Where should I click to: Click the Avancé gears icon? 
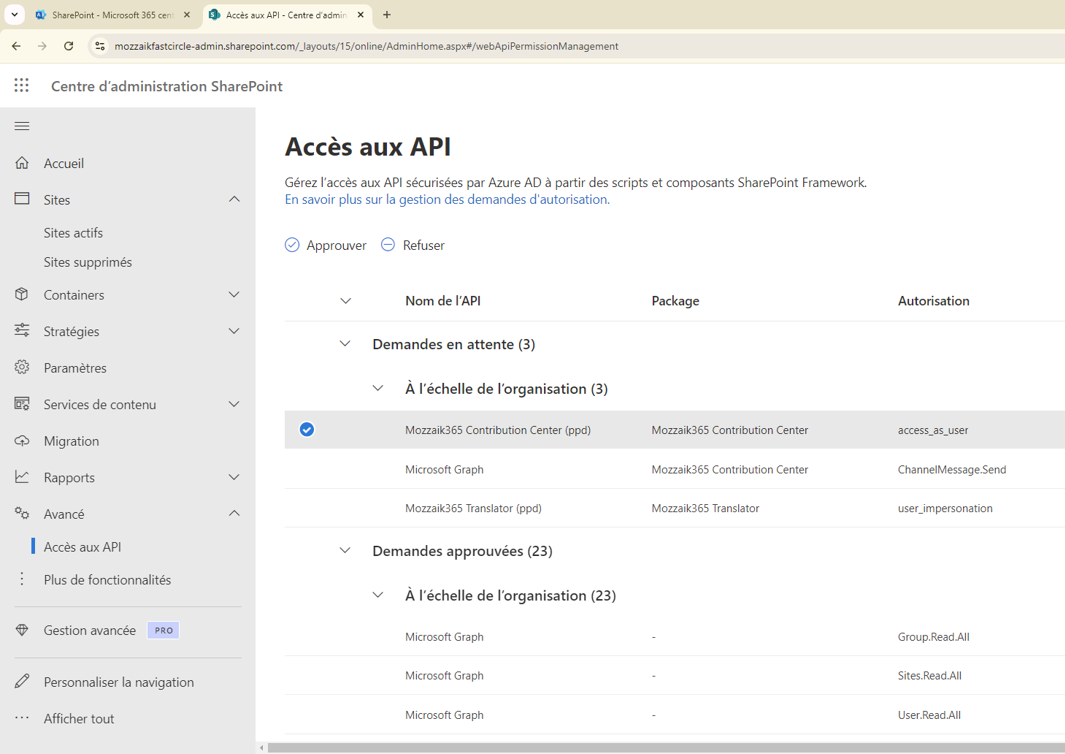point(22,514)
